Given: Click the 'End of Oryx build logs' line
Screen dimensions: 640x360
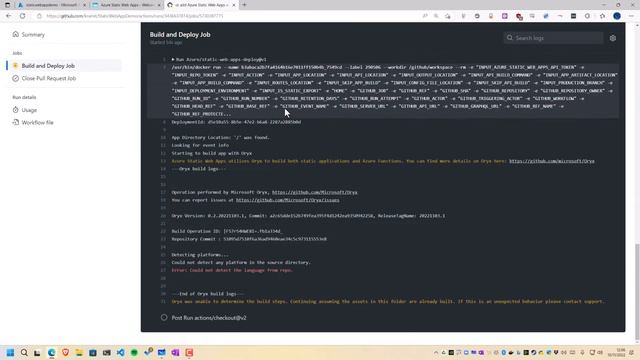Looking at the screenshot, I should coord(207,294).
